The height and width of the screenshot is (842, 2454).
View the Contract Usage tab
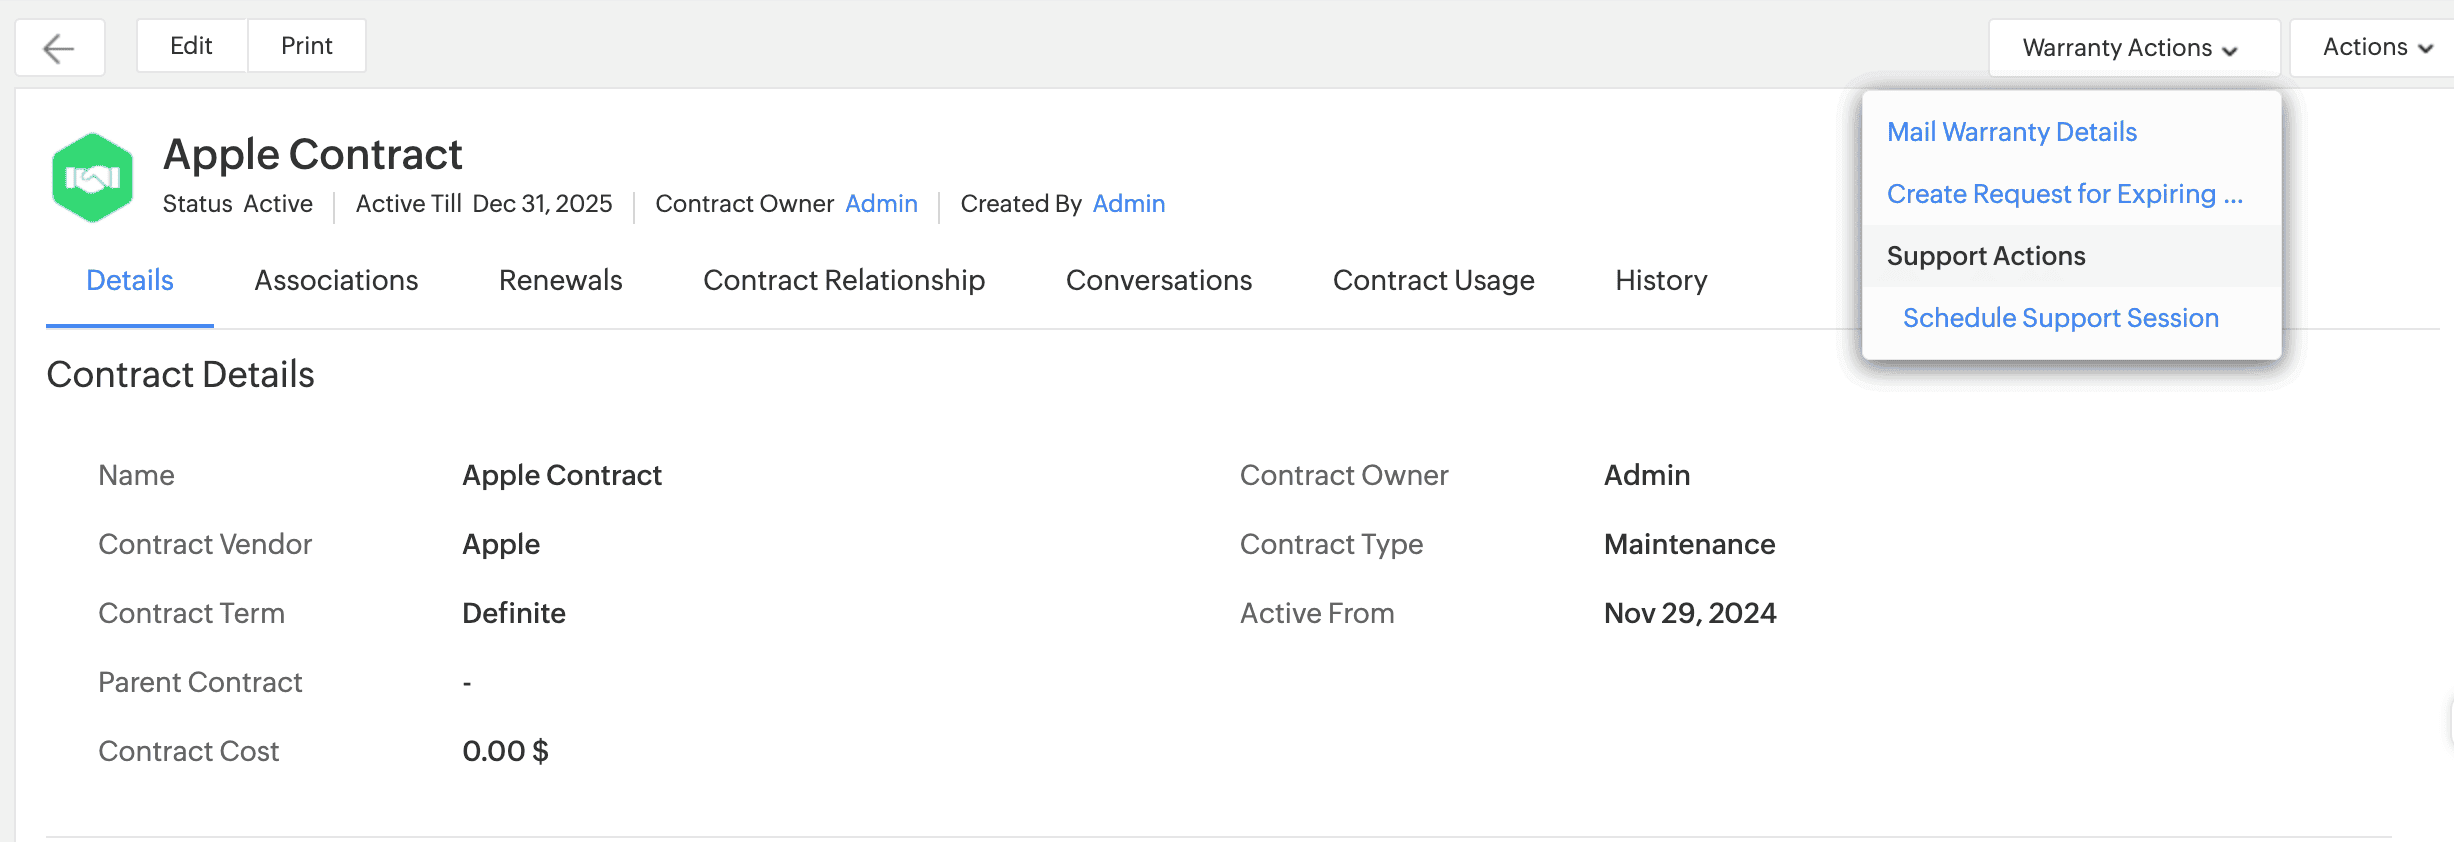pyautogui.click(x=1433, y=280)
